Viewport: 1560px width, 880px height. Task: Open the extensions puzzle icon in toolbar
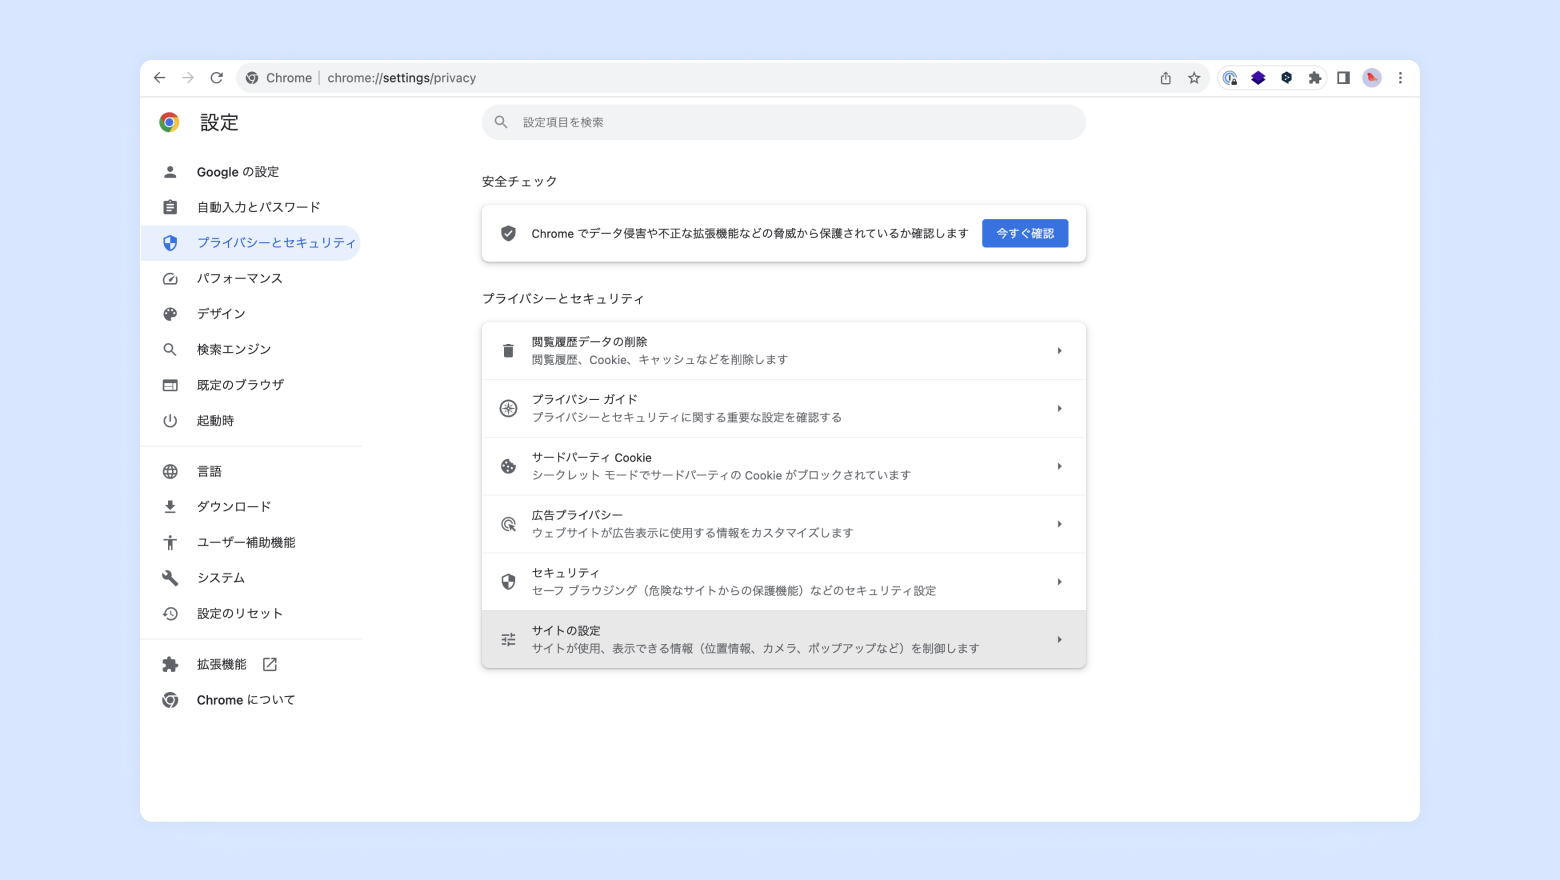(x=1315, y=78)
